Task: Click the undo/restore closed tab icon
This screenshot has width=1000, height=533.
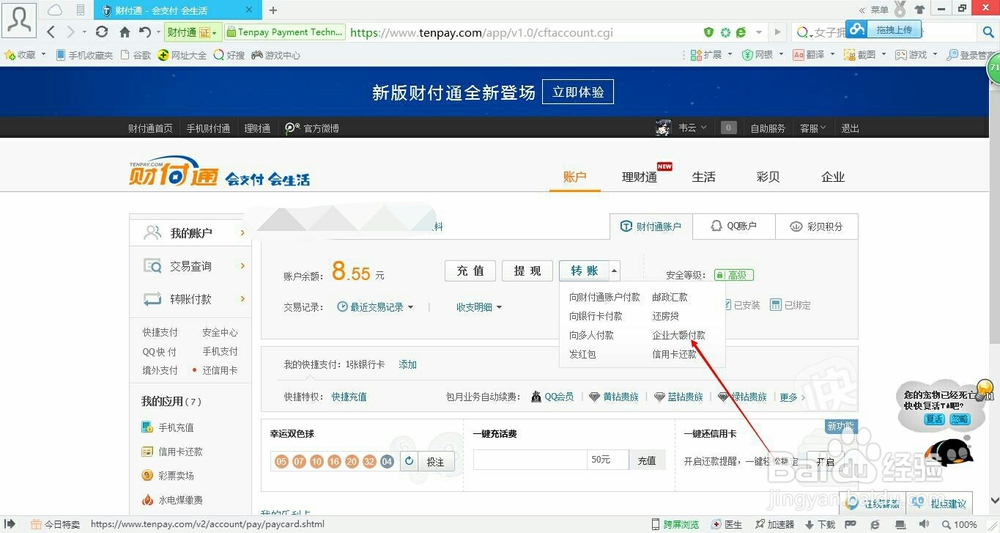Action: point(145,32)
